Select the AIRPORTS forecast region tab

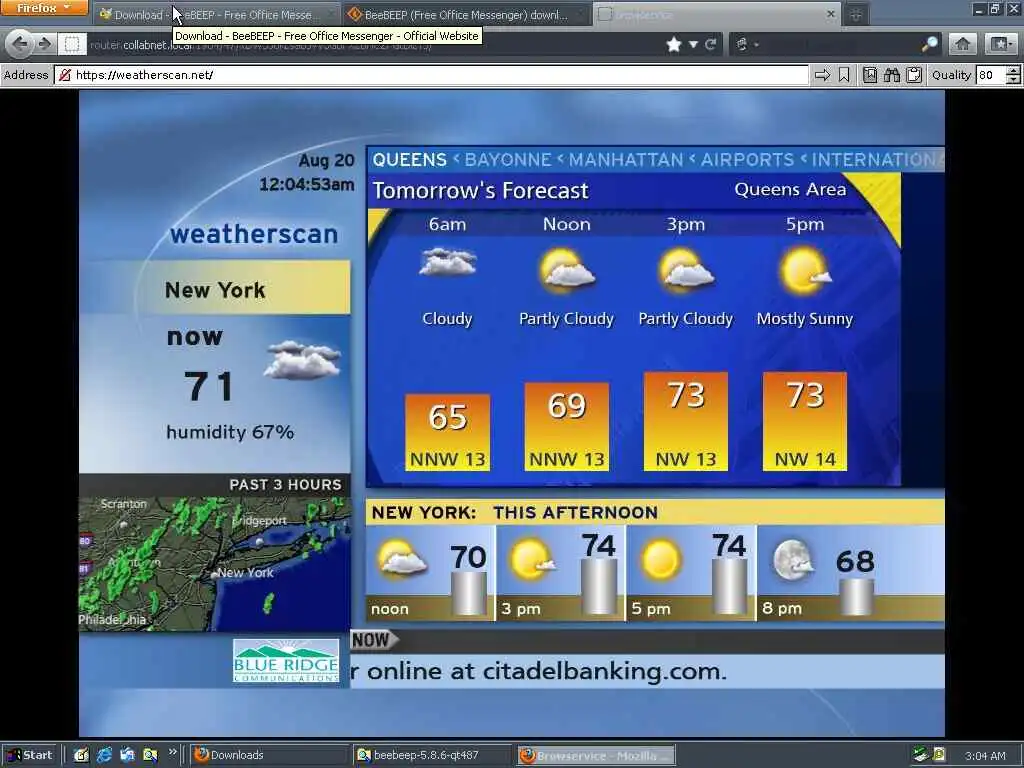747,160
